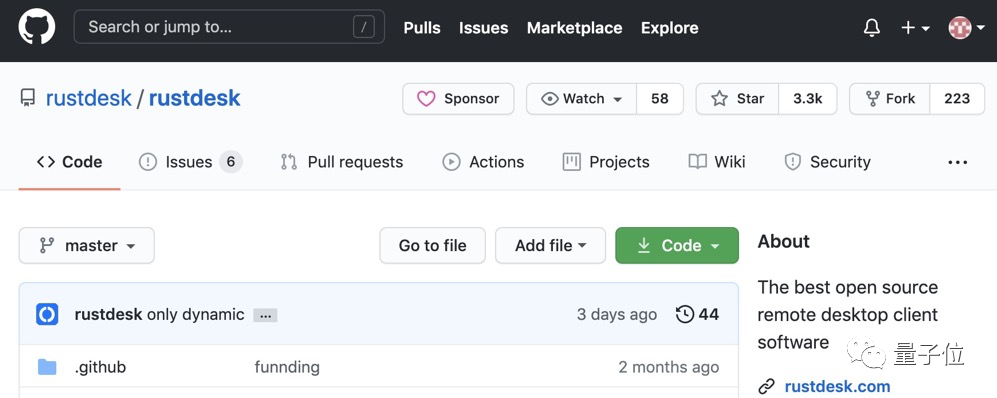Open the Actions tab
Viewport: 997px width, 398px height.
coord(483,162)
